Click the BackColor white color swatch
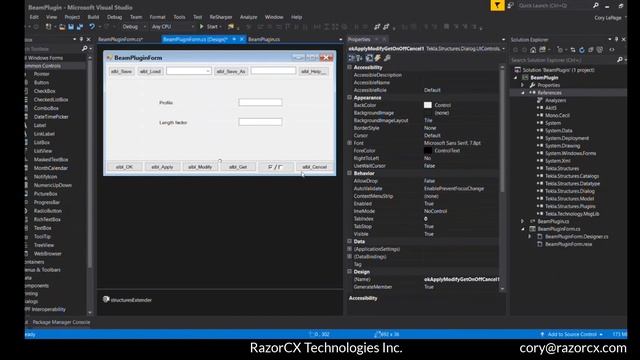640x360 pixels. [x=427, y=105]
